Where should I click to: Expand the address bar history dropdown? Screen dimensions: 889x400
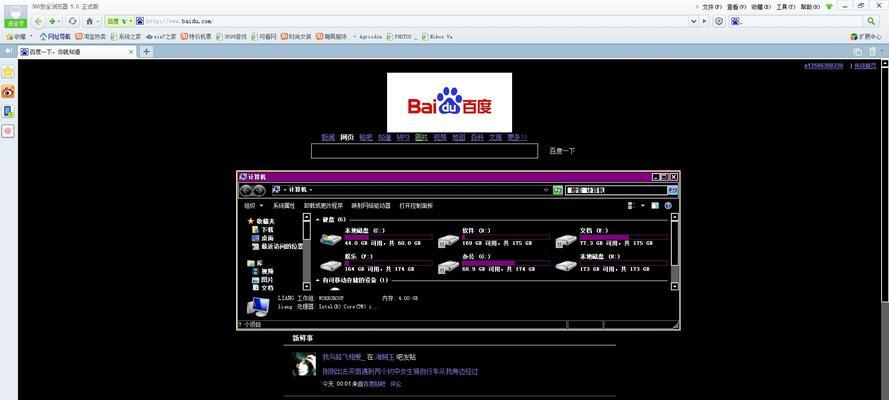point(693,21)
